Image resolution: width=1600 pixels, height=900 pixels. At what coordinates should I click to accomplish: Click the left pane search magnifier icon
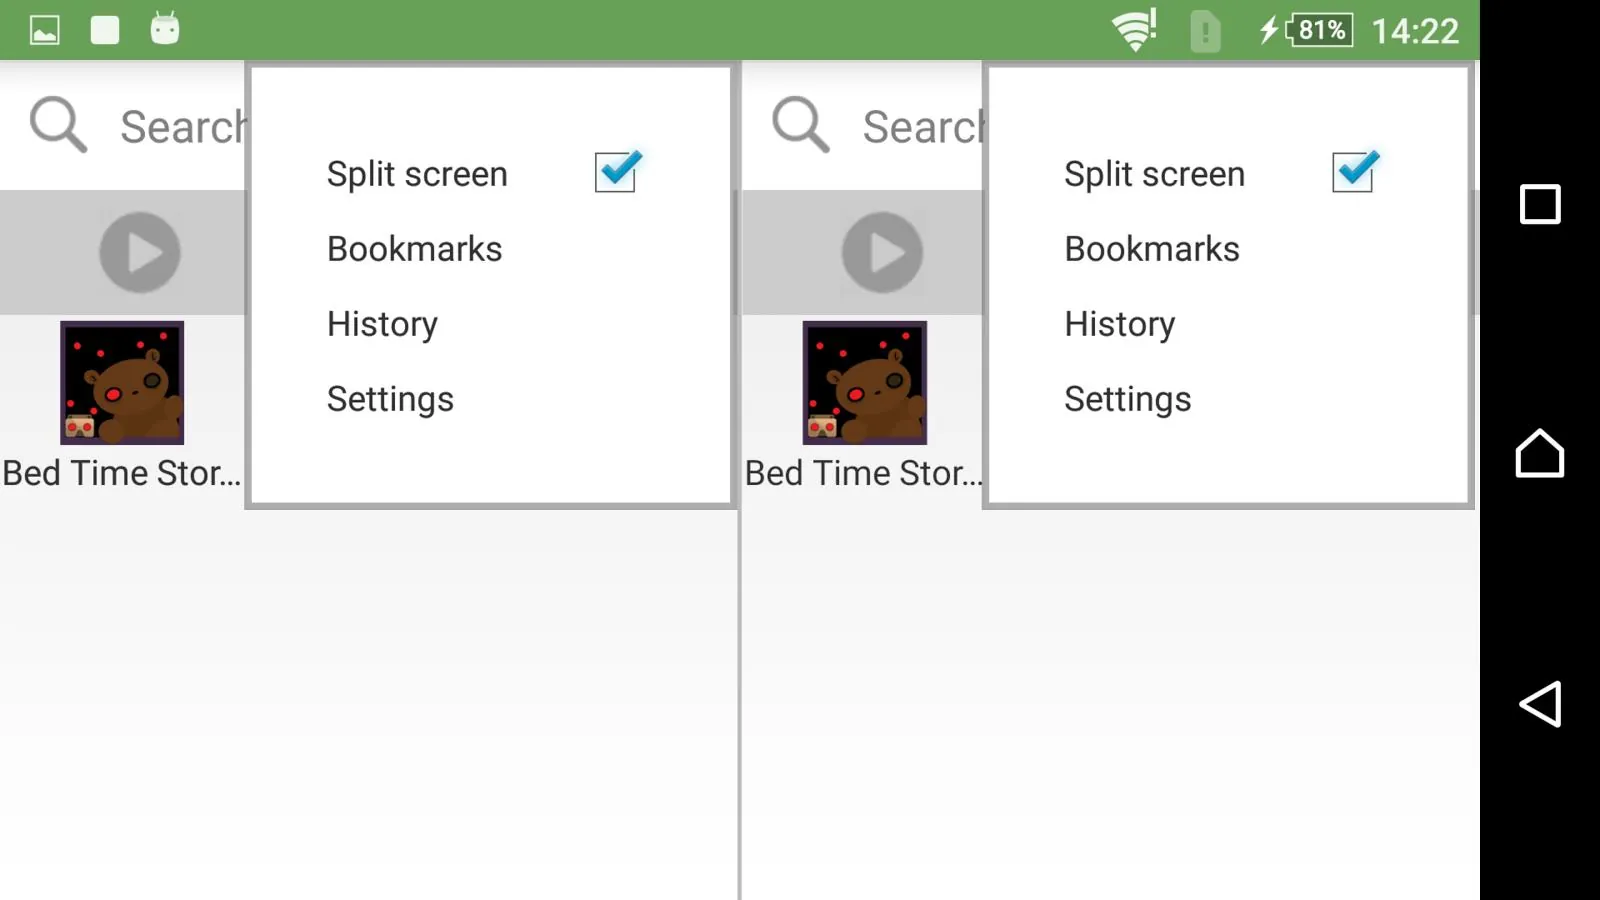coord(58,125)
